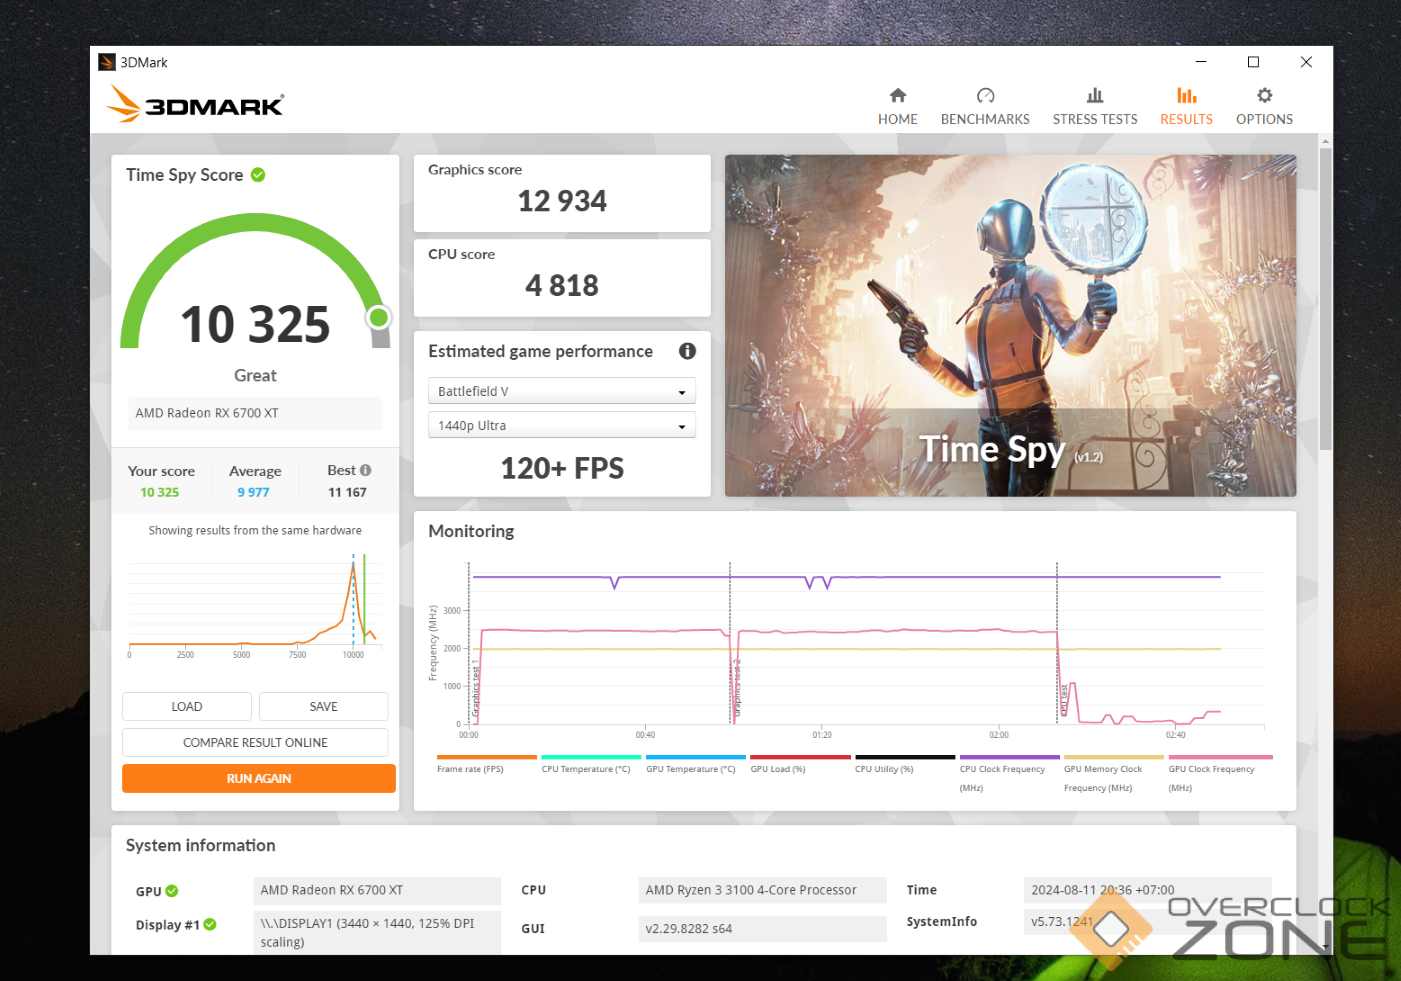
Task: Open the Benchmarks gauge icon
Action: coord(985,96)
